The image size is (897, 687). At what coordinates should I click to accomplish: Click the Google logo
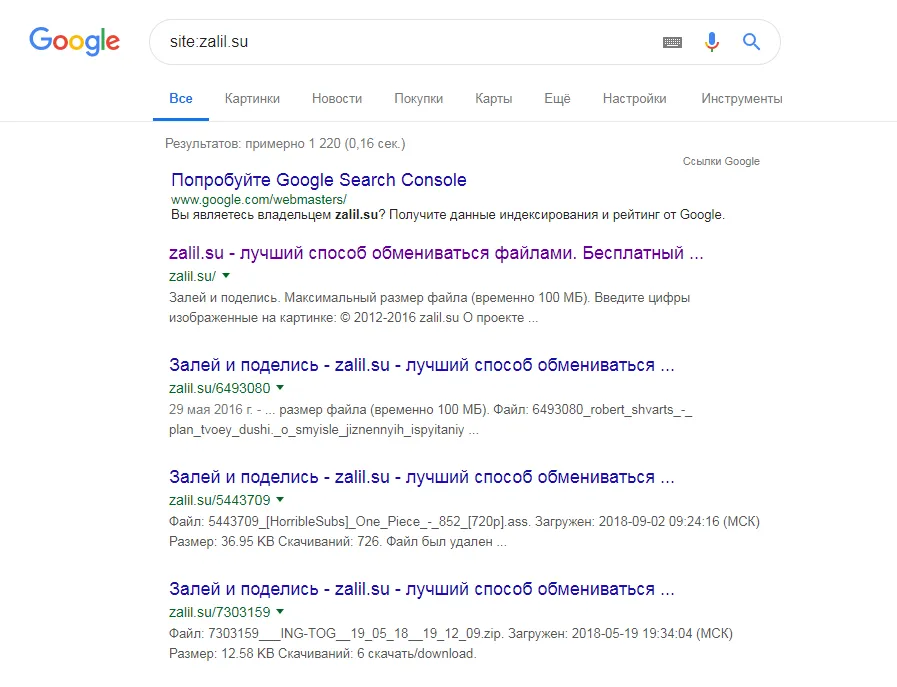(74, 41)
